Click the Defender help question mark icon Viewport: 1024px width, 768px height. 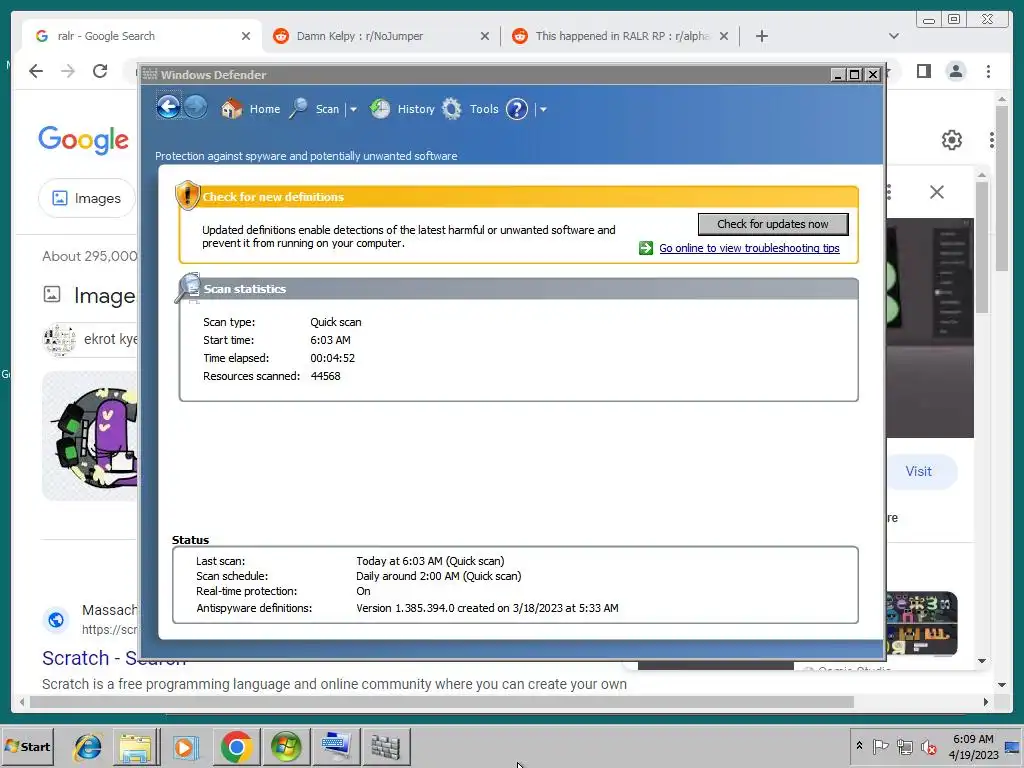tap(517, 109)
